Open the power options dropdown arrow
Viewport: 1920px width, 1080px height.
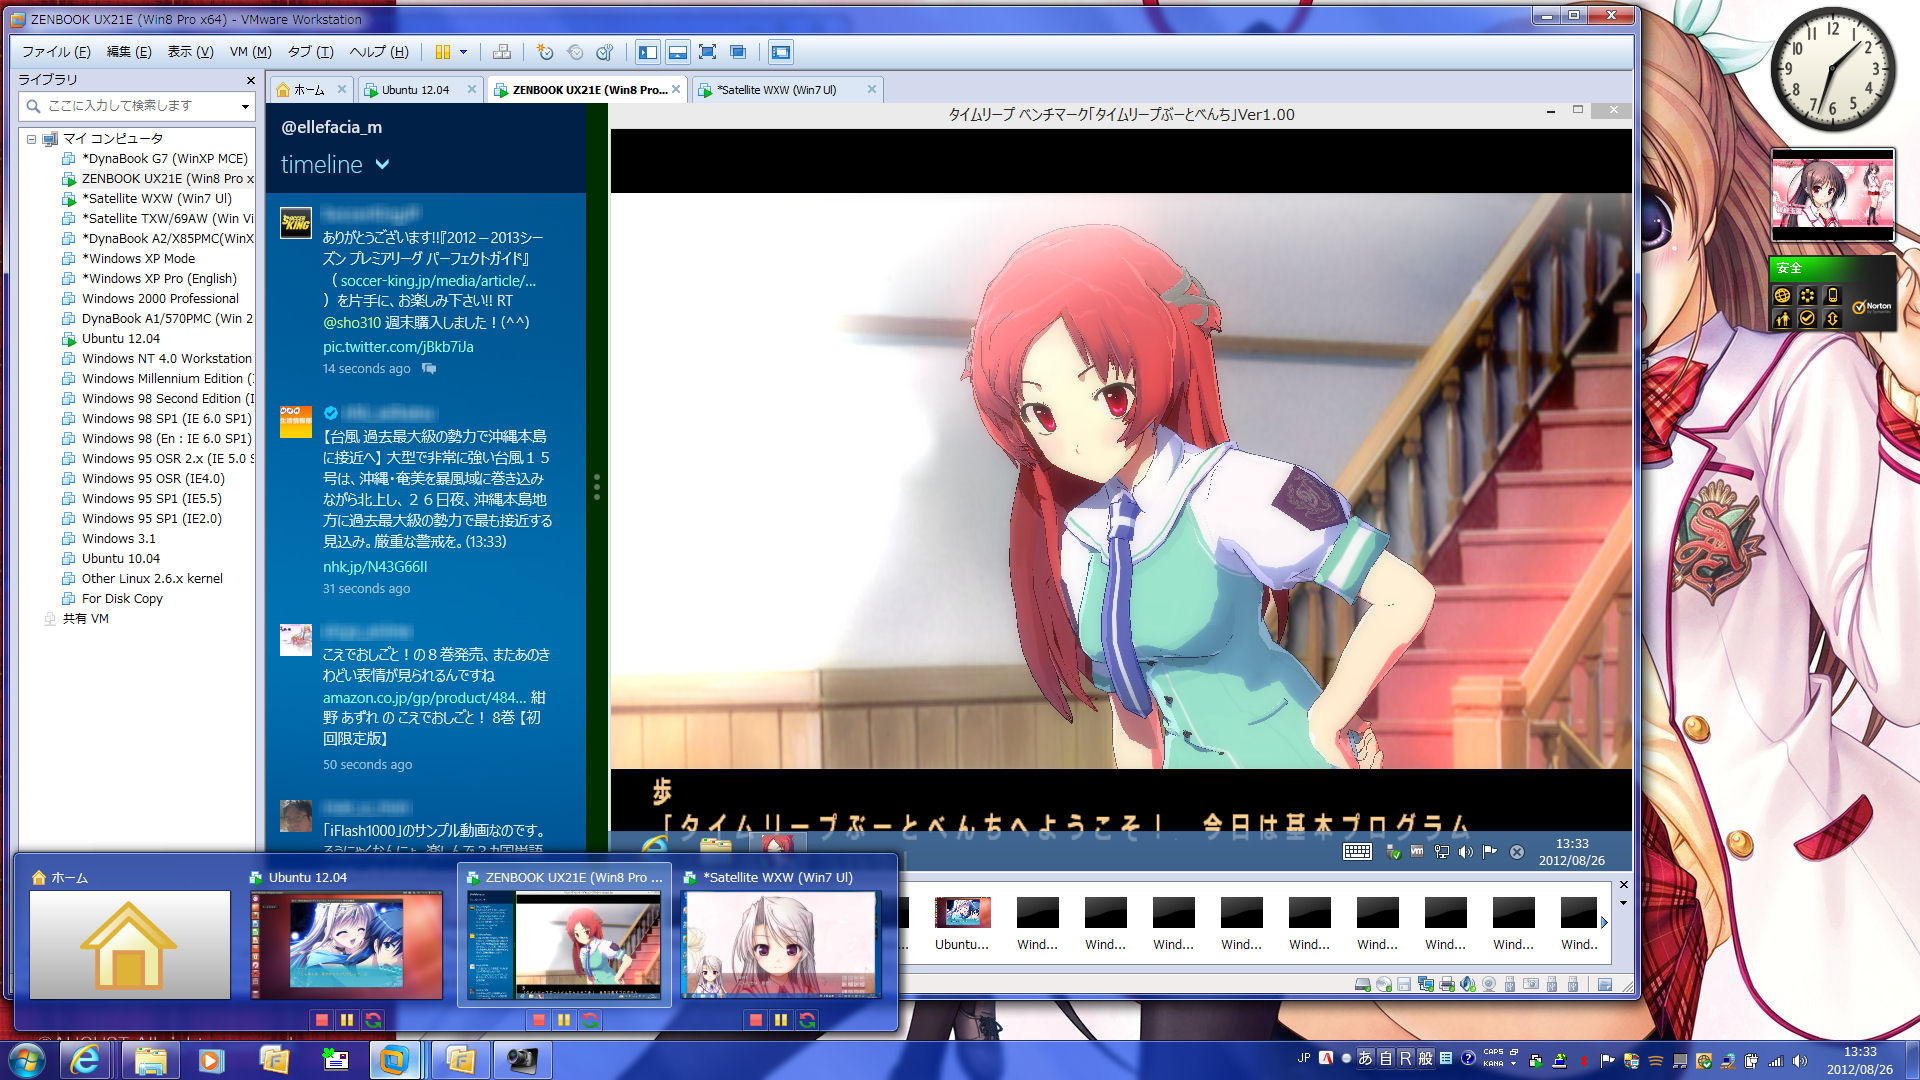pos(463,52)
